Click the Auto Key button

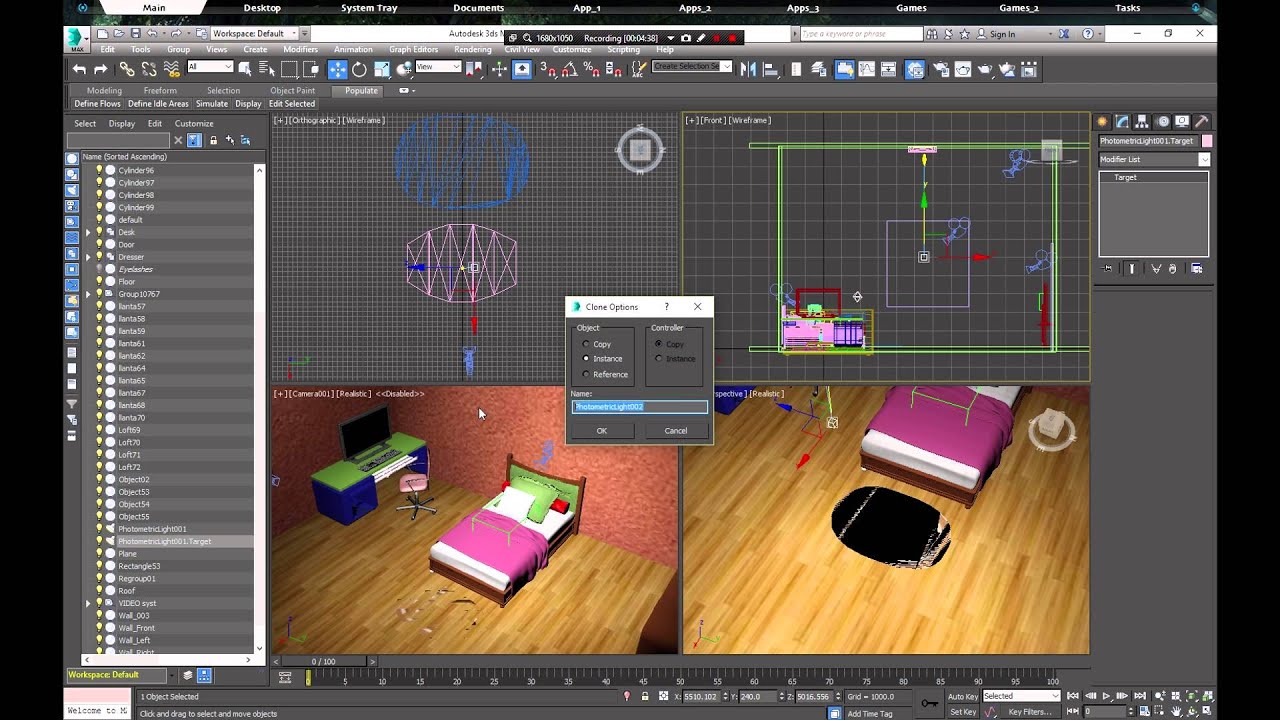pyautogui.click(x=963, y=696)
